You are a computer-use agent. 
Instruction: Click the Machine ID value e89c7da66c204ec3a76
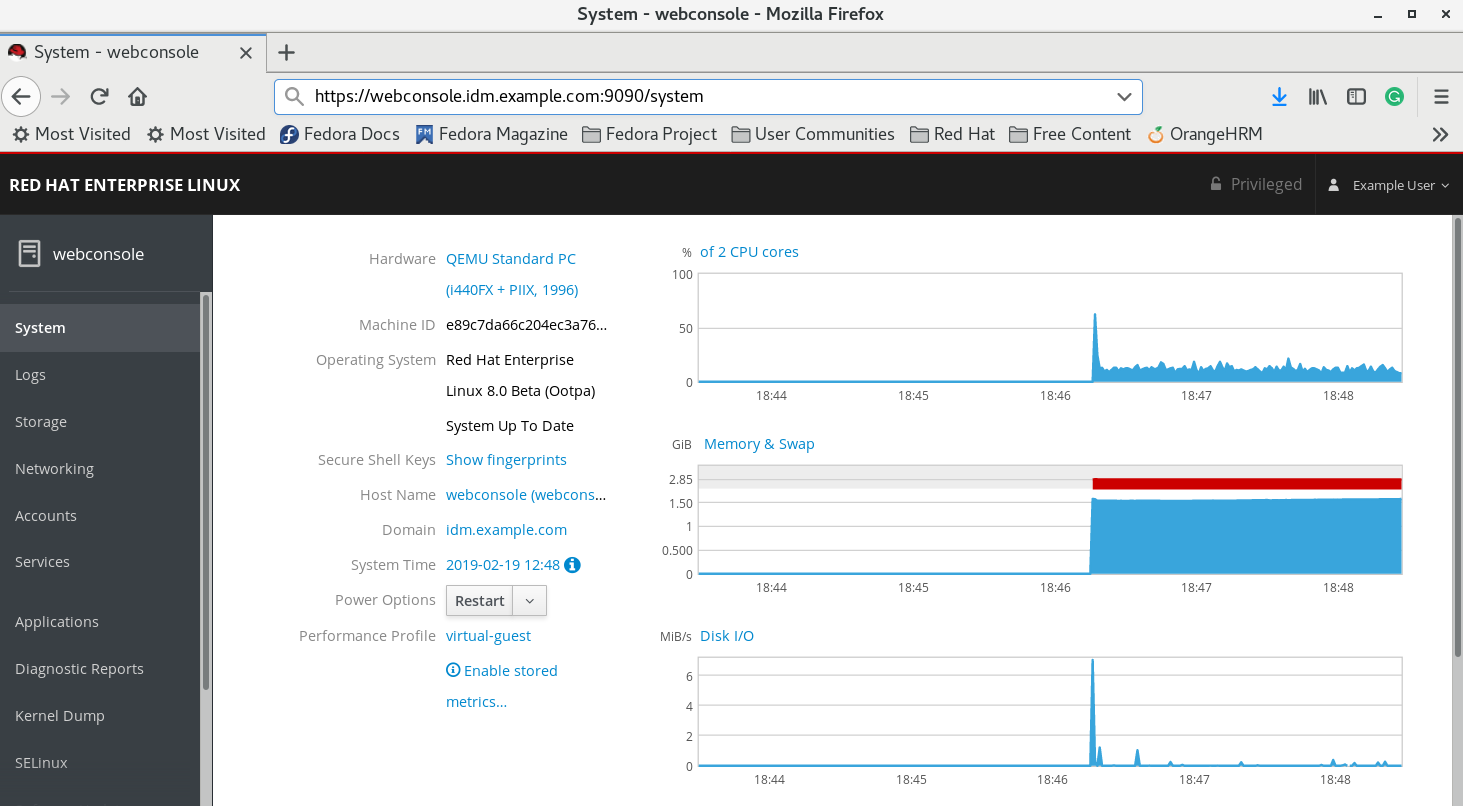pos(526,325)
